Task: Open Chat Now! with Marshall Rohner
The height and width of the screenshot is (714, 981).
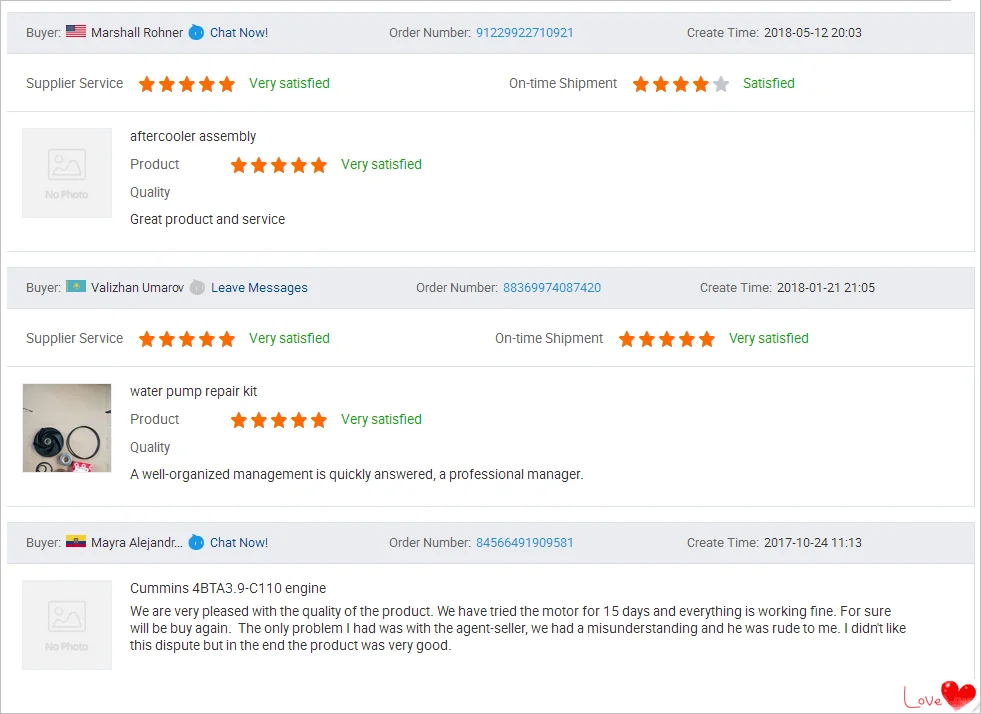Action: click(x=239, y=33)
